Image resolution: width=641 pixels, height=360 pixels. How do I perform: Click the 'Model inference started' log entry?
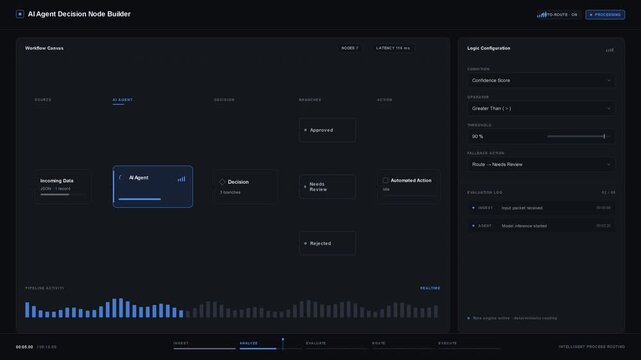tap(541, 226)
